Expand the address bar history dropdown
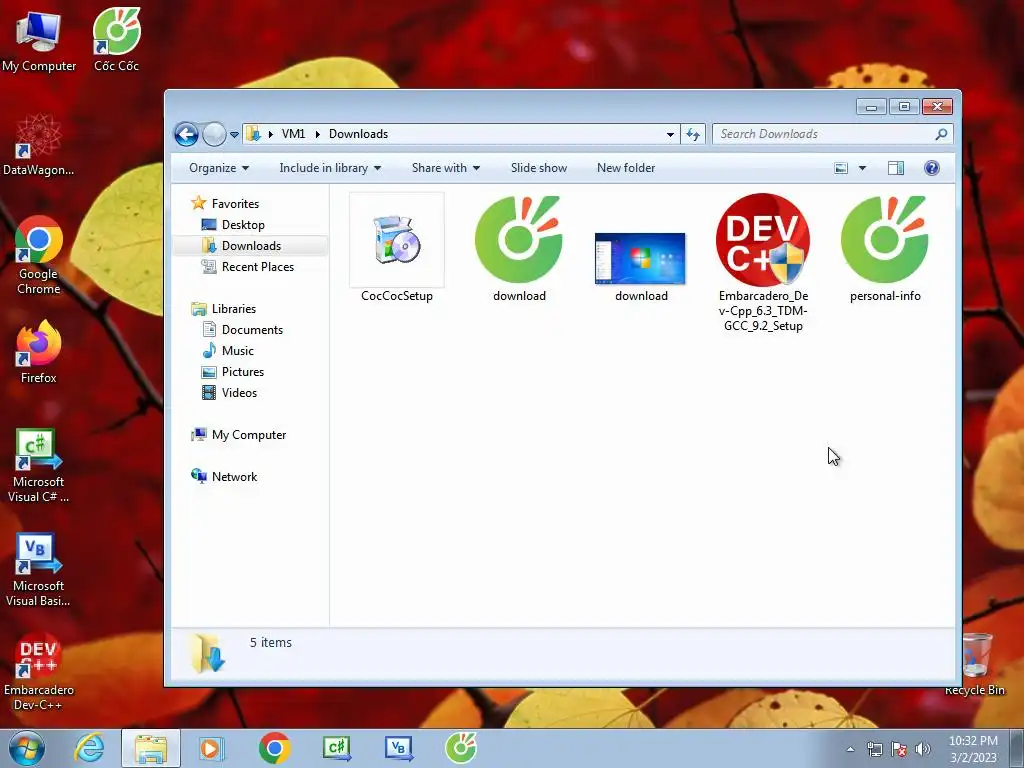1024x768 pixels. [670, 135]
